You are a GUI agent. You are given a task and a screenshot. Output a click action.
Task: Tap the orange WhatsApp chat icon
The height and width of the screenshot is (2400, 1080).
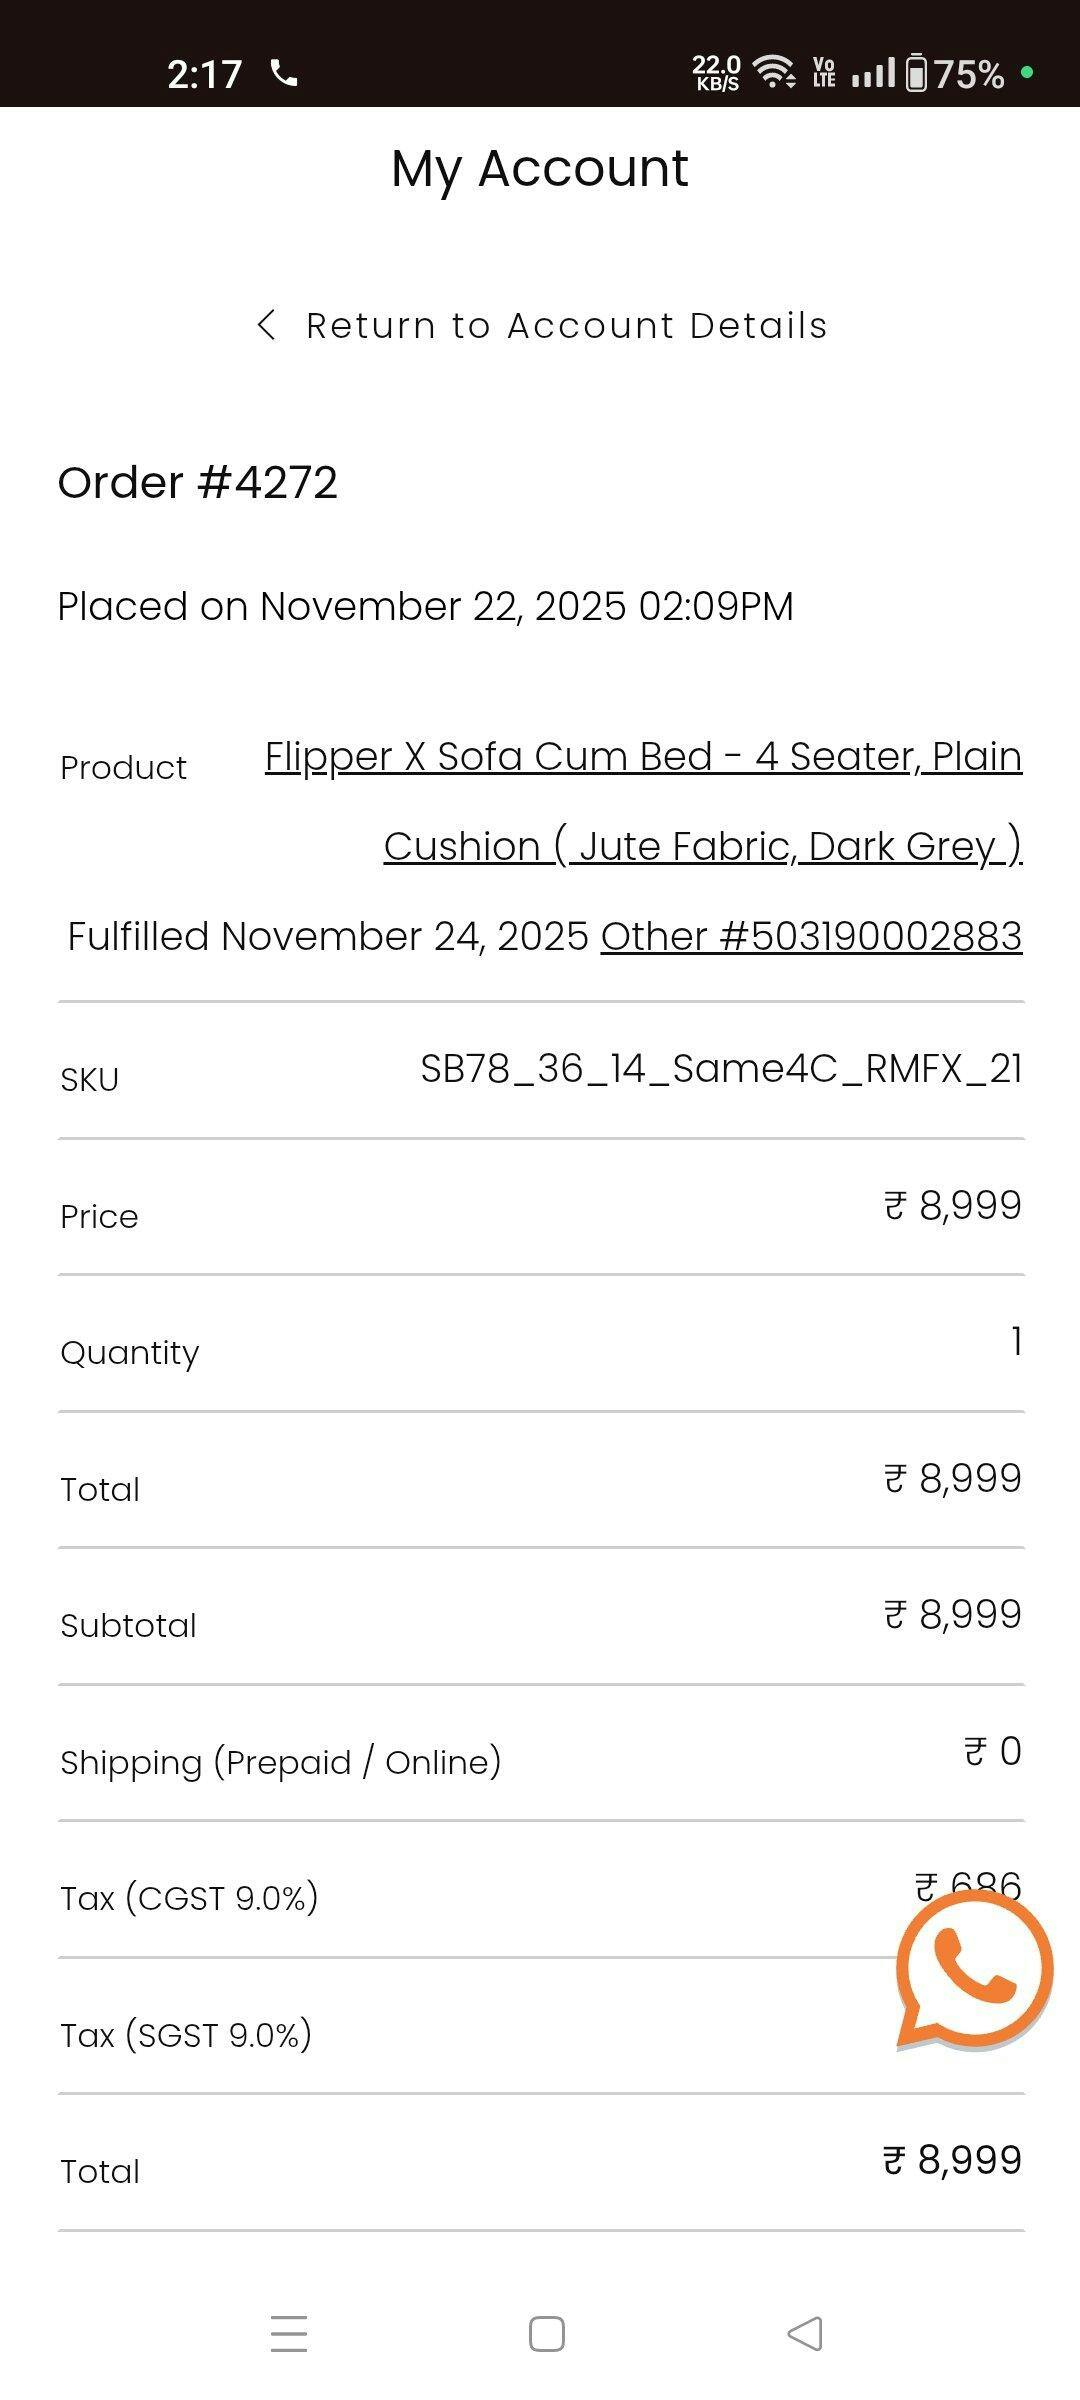973,1970
